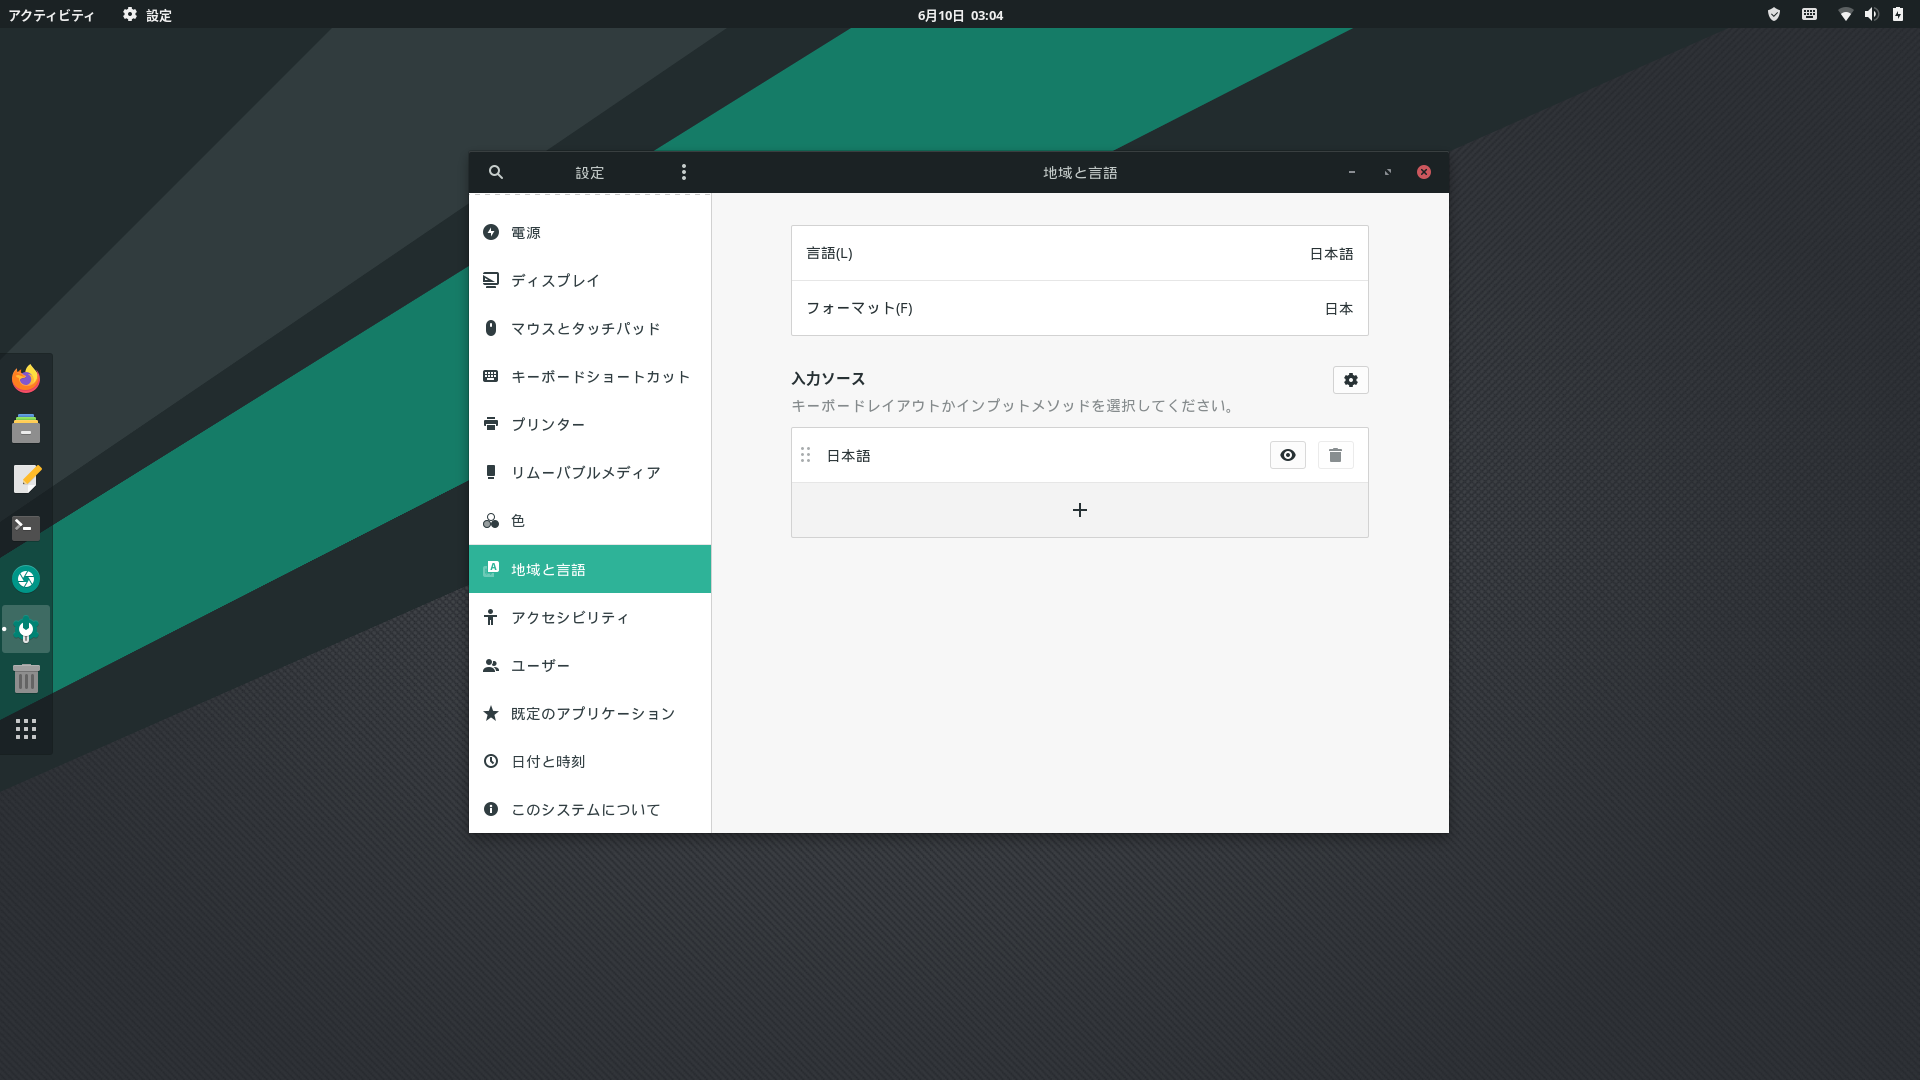Screen dimensions: 1920x1080
Task: Open the three-dot menu in the Settings header
Action: [684, 172]
